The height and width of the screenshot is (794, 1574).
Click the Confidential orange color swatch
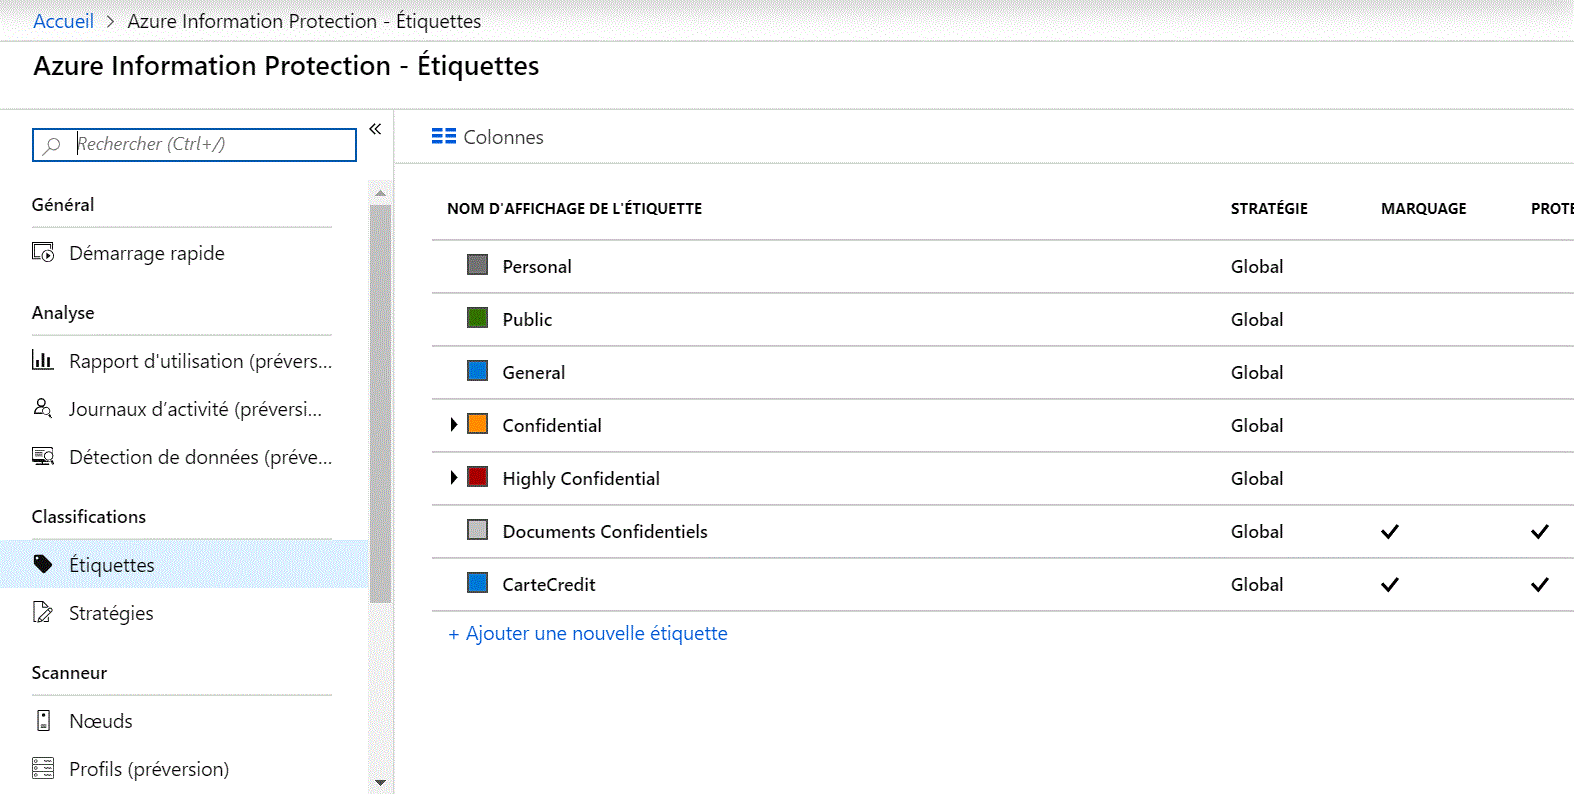point(478,424)
